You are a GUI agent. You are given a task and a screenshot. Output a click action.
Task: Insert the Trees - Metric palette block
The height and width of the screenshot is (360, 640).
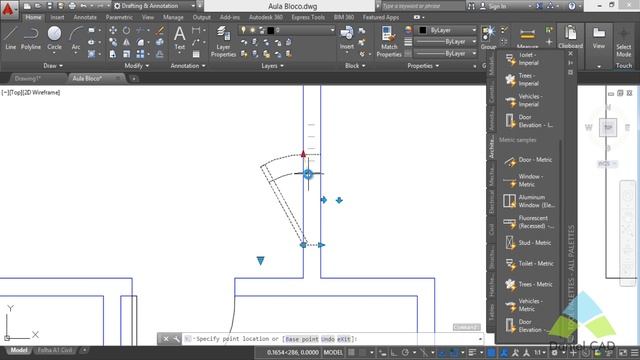pos(529,284)
